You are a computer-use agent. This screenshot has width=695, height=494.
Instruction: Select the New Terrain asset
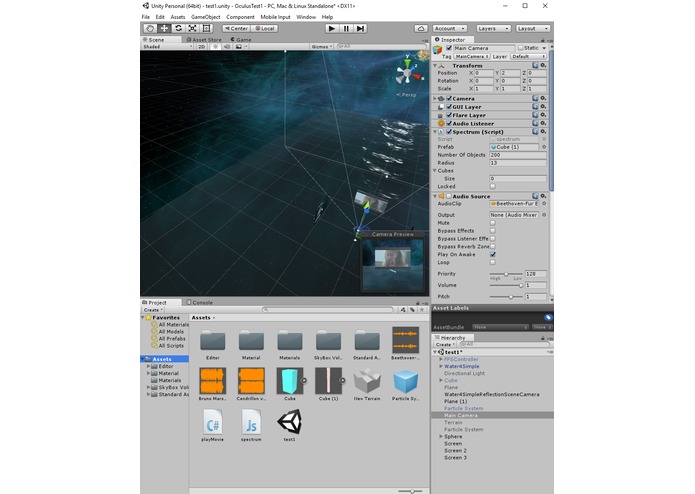[367, 381]
